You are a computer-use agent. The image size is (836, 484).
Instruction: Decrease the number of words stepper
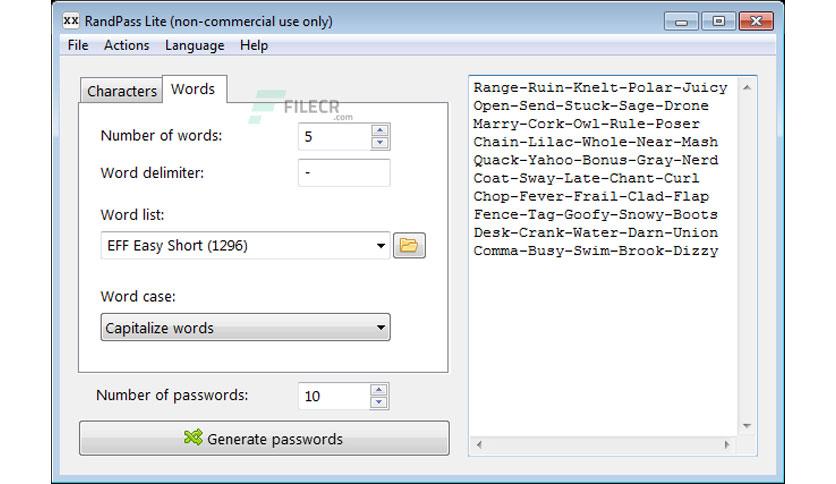tap(380, 143)
